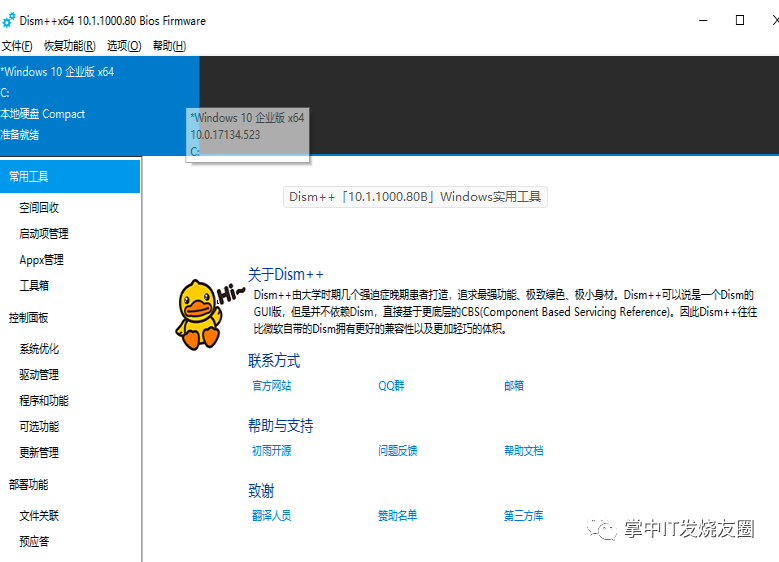Screen dimensions: 779x562
Task: Select the Windows 10 企业版 x64 system tile
Action: [99, 105]
